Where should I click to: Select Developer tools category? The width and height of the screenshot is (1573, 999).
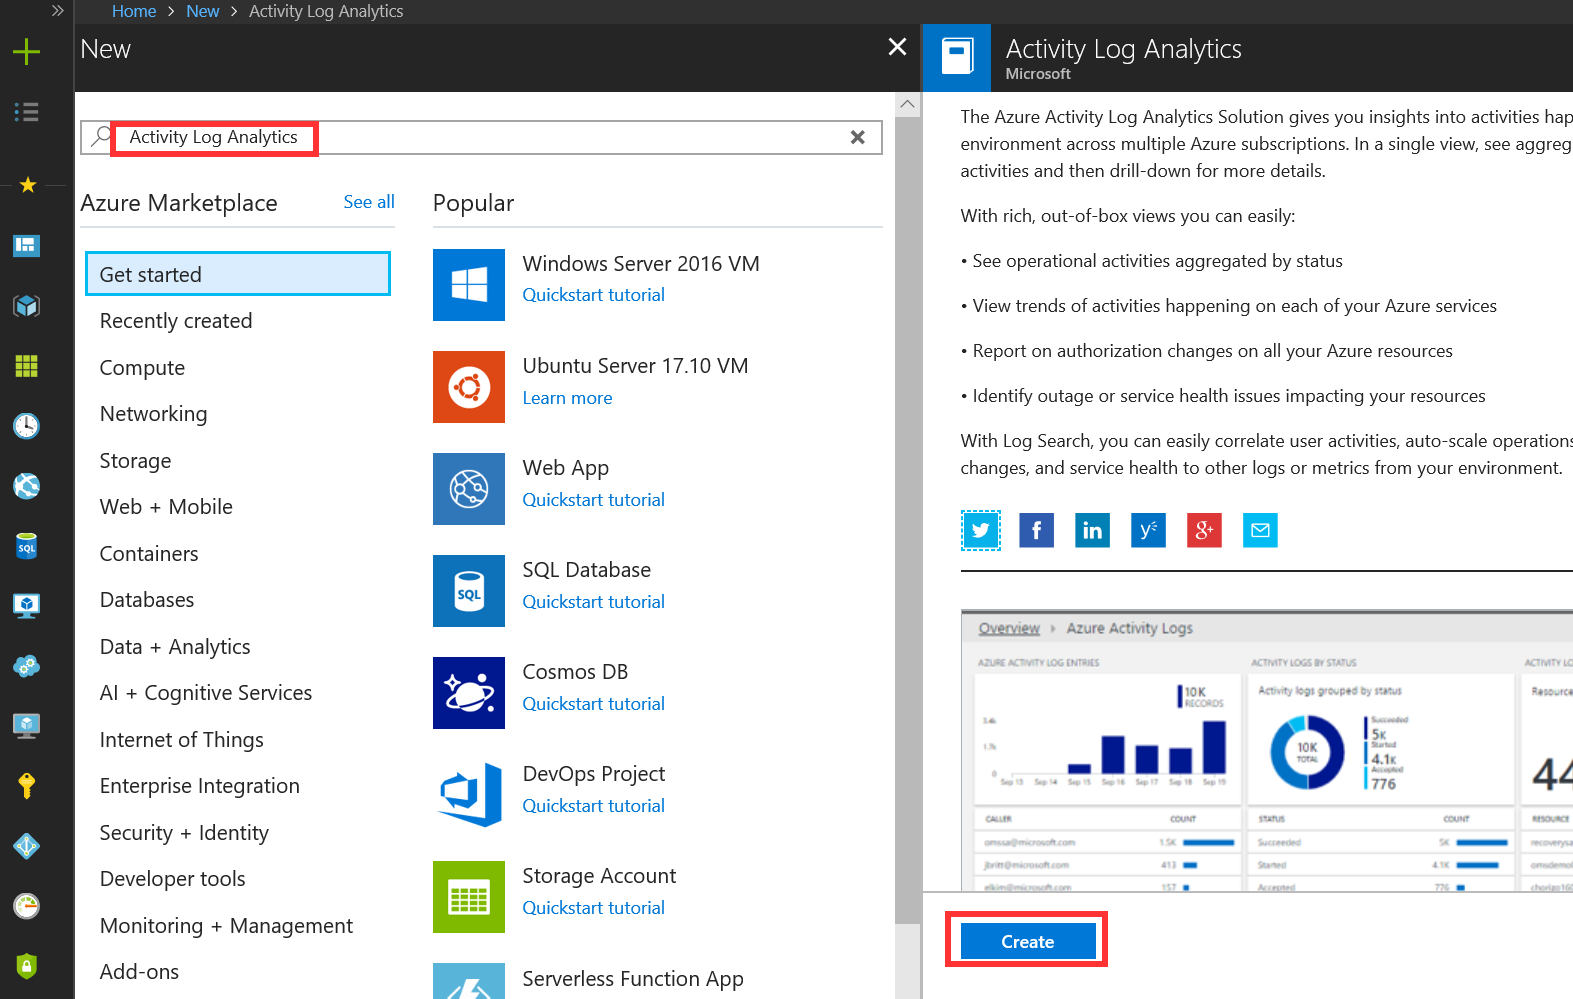[x=172, y=879]
